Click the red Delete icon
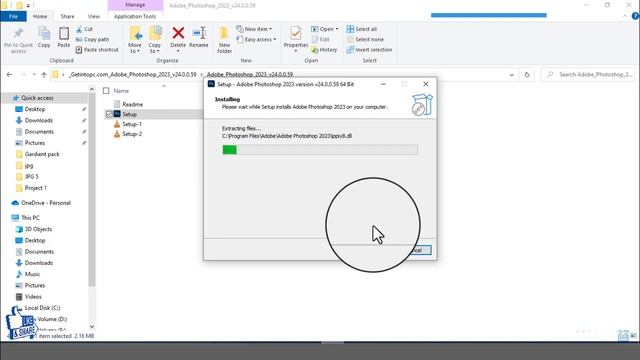This screenshot has width=640, height=360. (178, 33)
